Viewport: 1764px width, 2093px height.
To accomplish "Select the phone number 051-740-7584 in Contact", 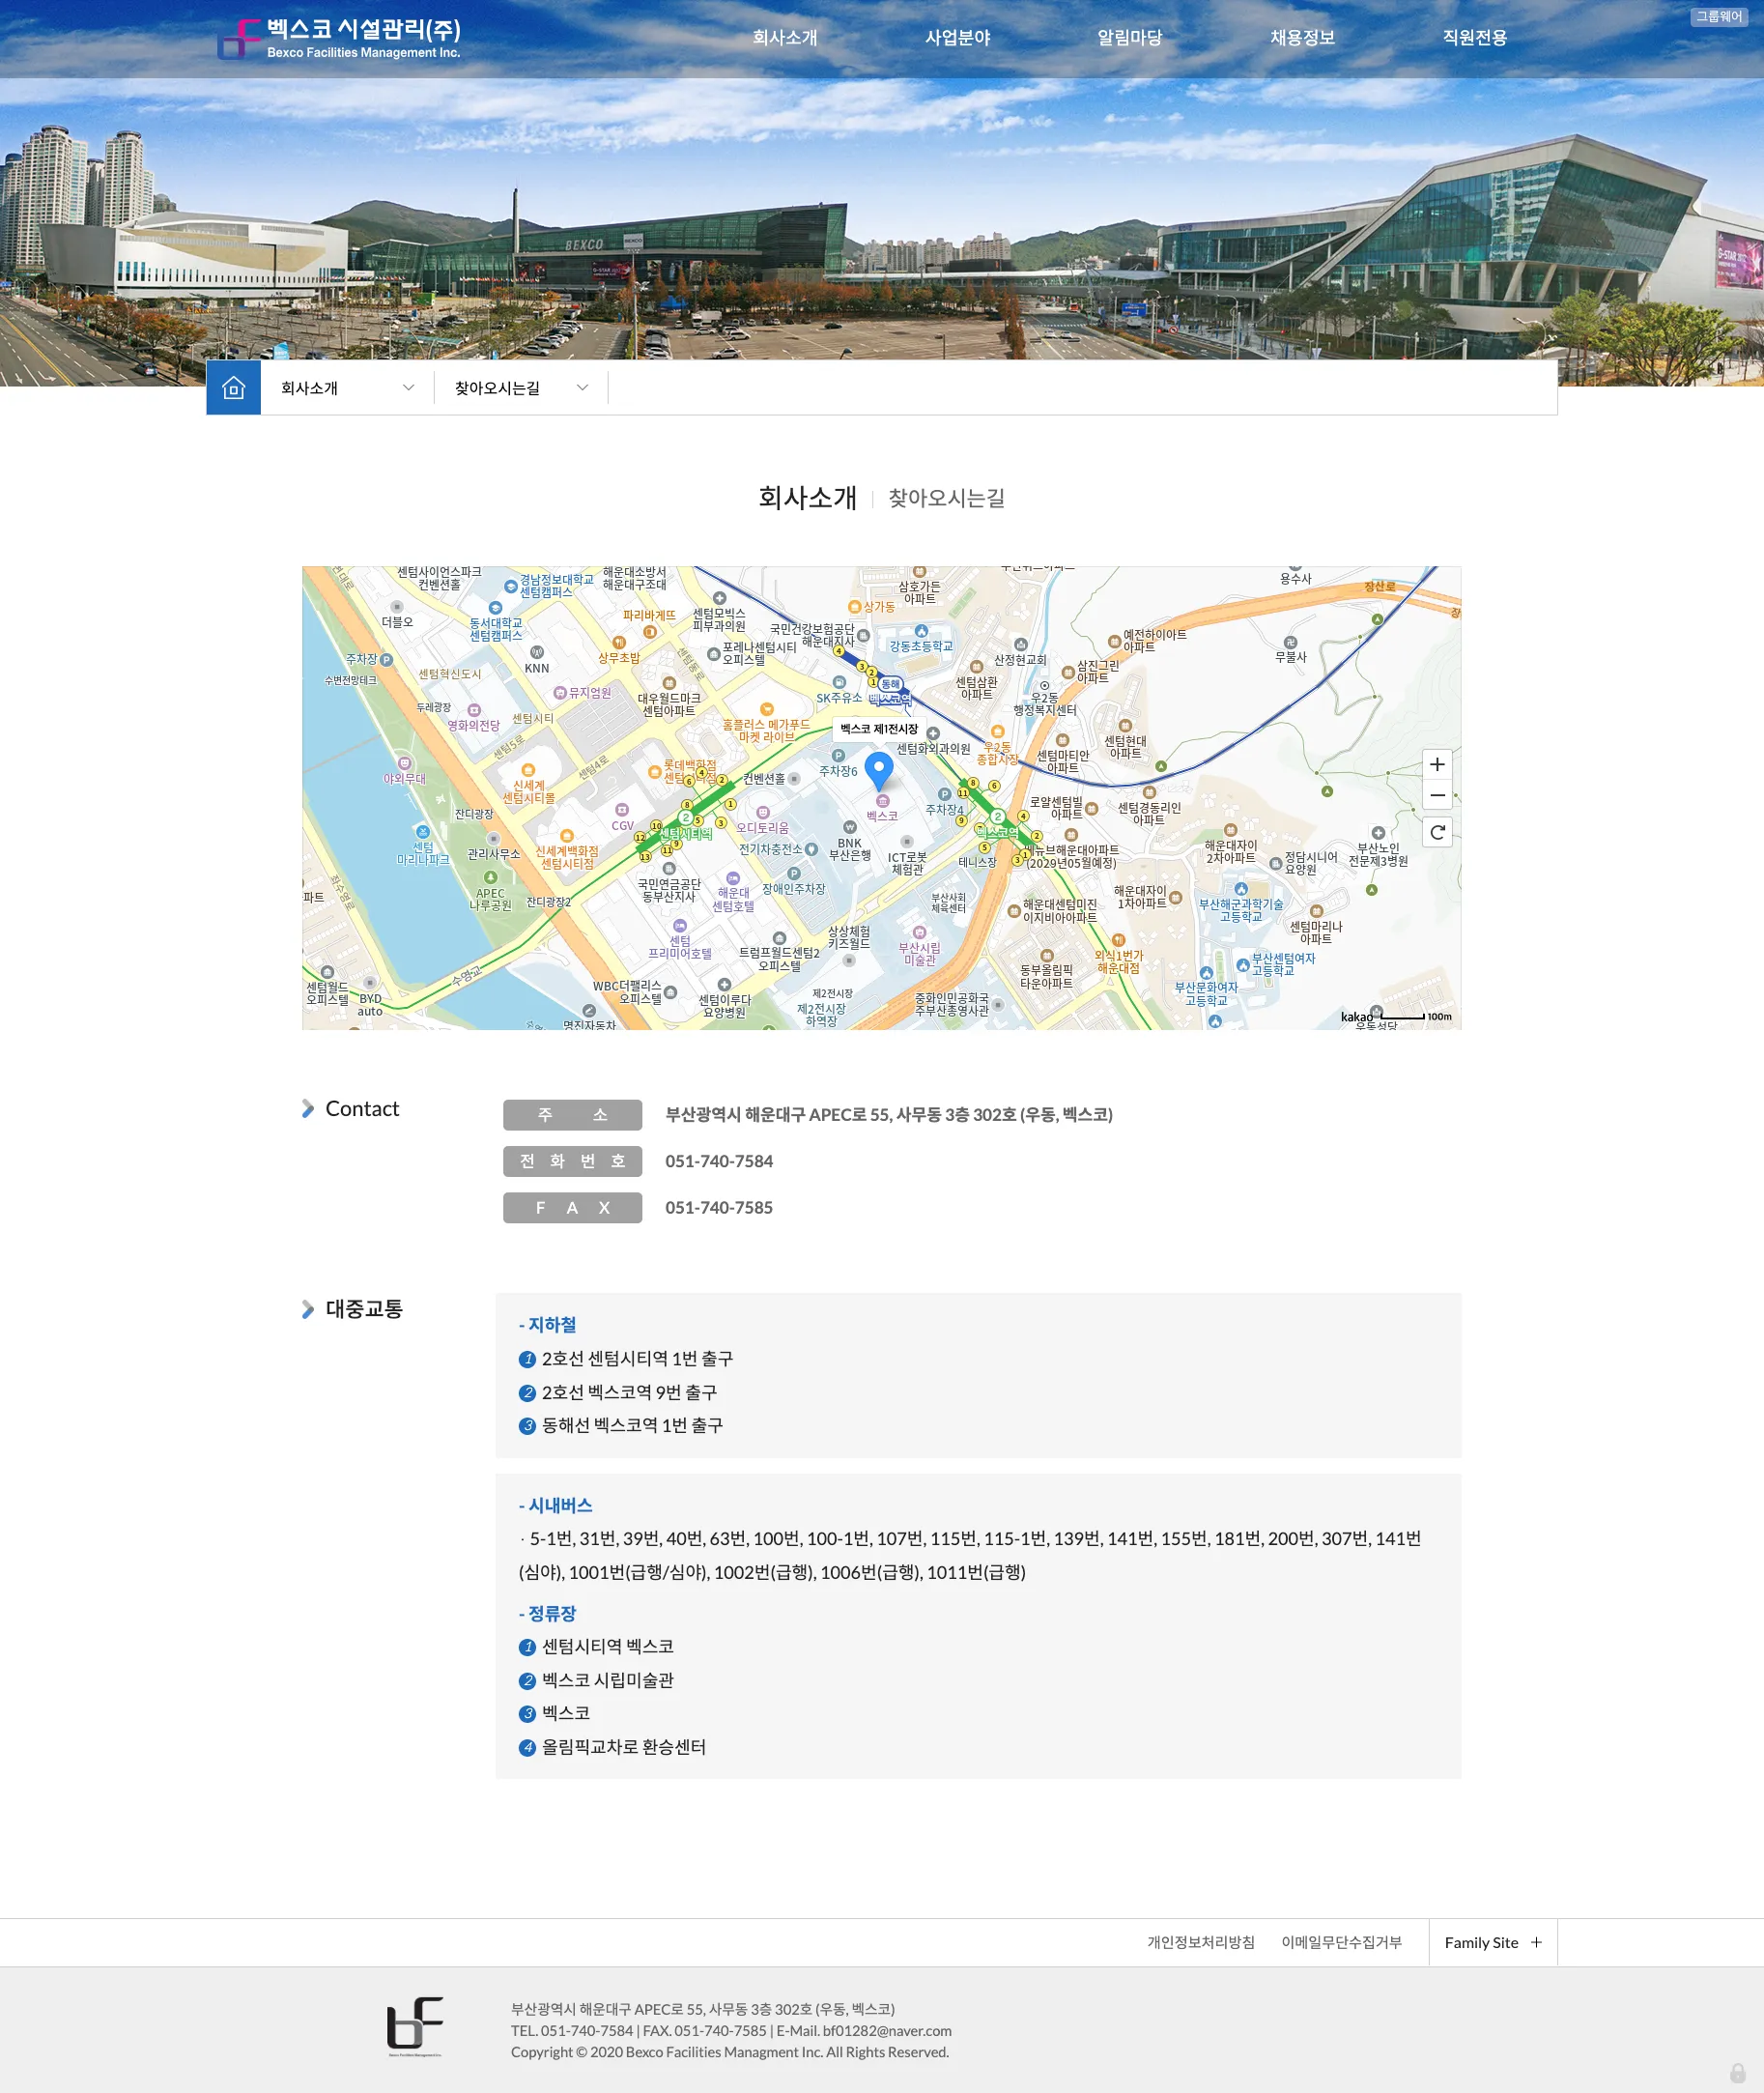I will tap(719, 1161).
